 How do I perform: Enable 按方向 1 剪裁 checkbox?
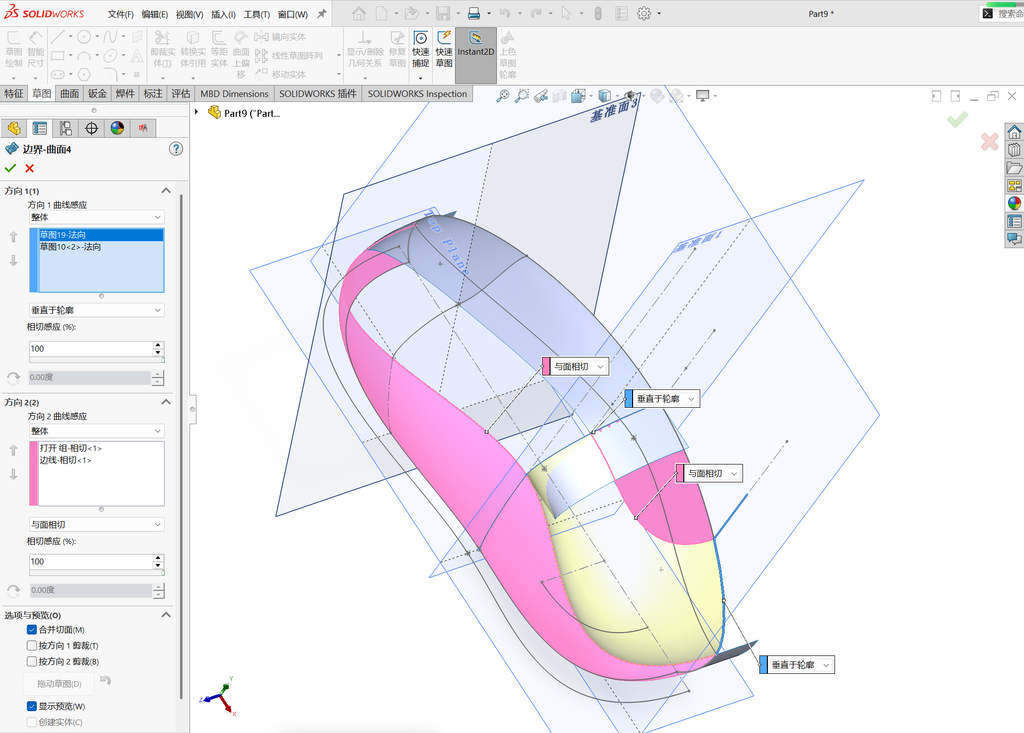point(31,645)
